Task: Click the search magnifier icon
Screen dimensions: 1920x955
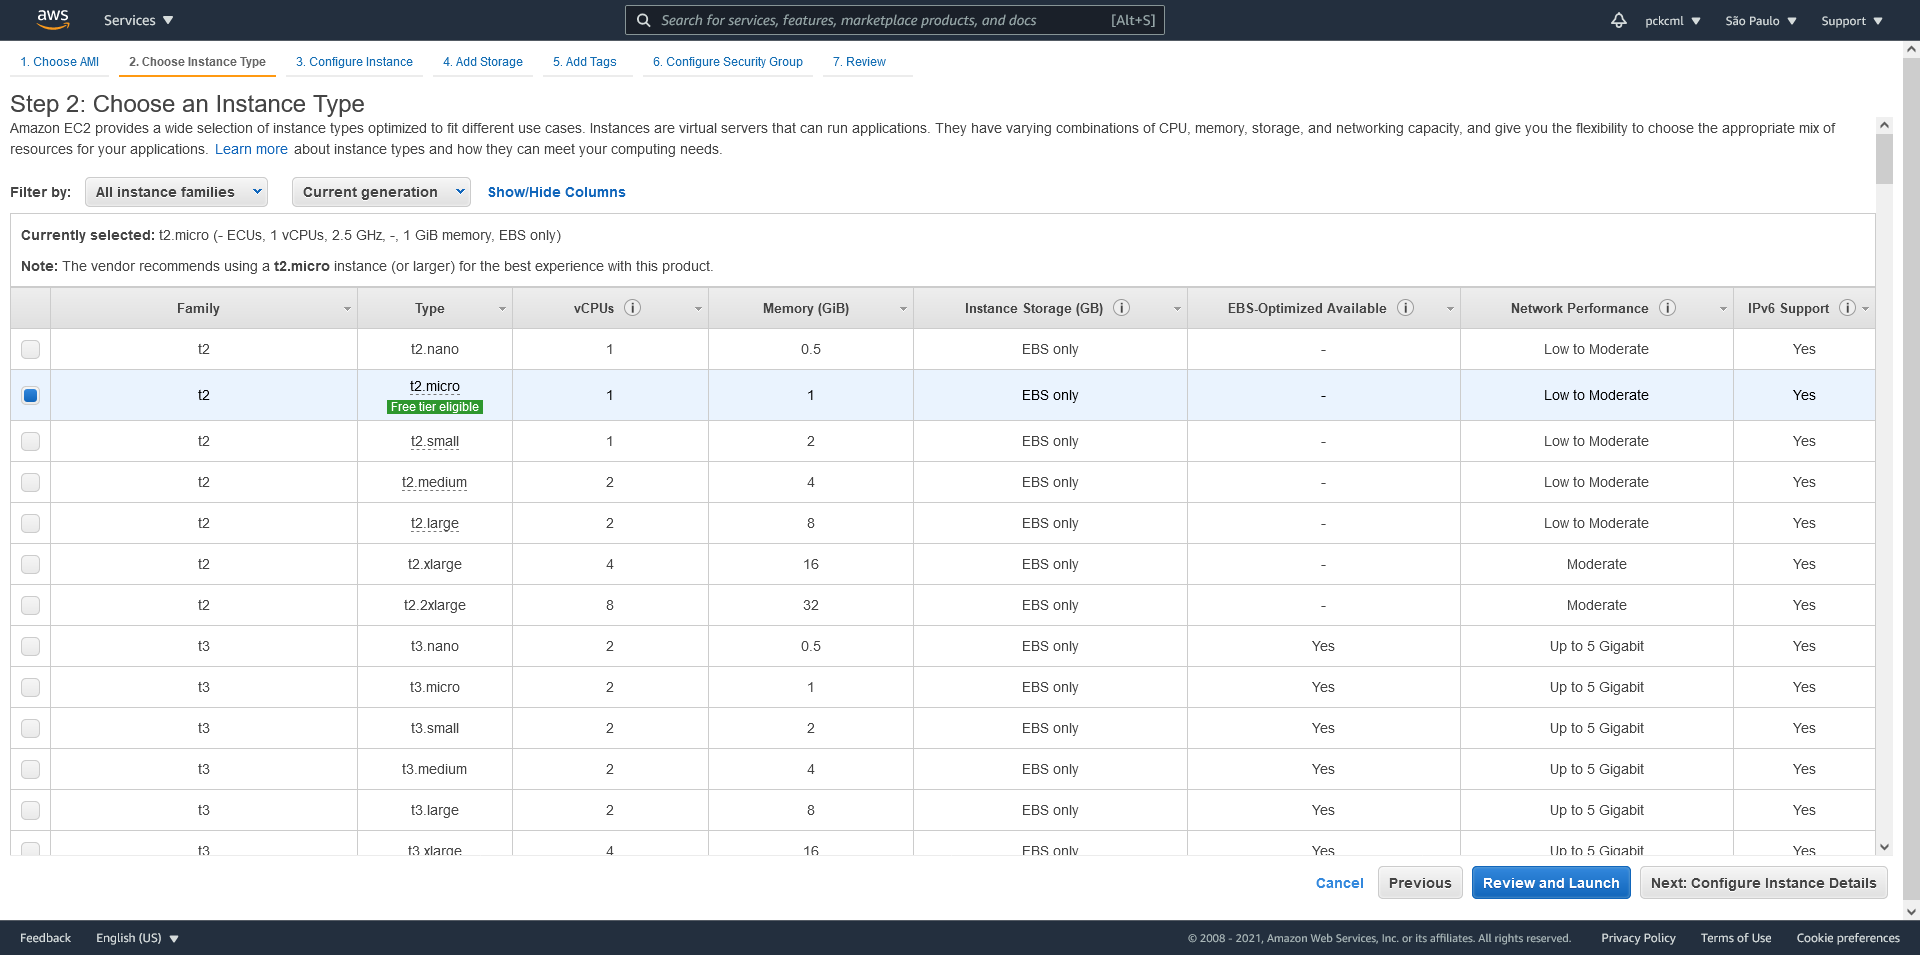Action: tap(645, 20)
